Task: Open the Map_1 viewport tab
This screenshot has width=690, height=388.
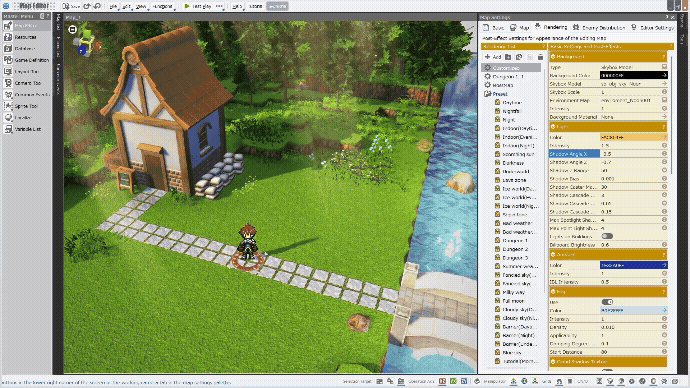Action: click(x=73, y=17)
